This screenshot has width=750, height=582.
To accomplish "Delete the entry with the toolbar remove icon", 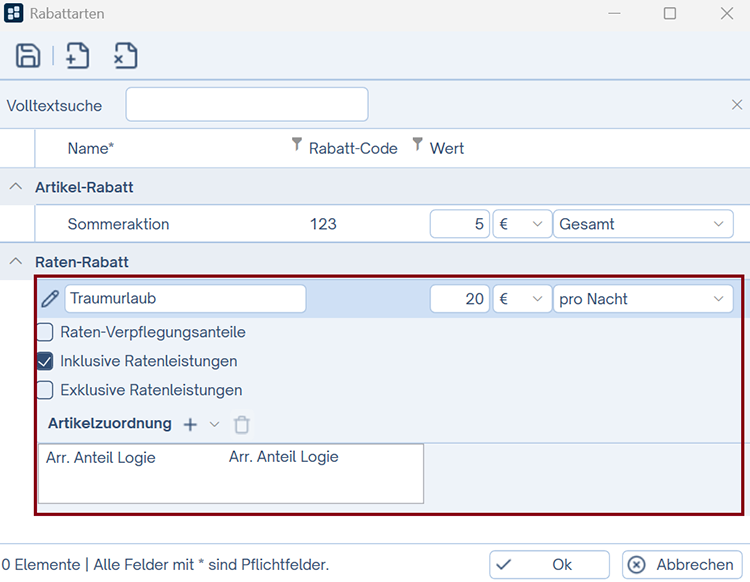I will [x=125, y=56].
